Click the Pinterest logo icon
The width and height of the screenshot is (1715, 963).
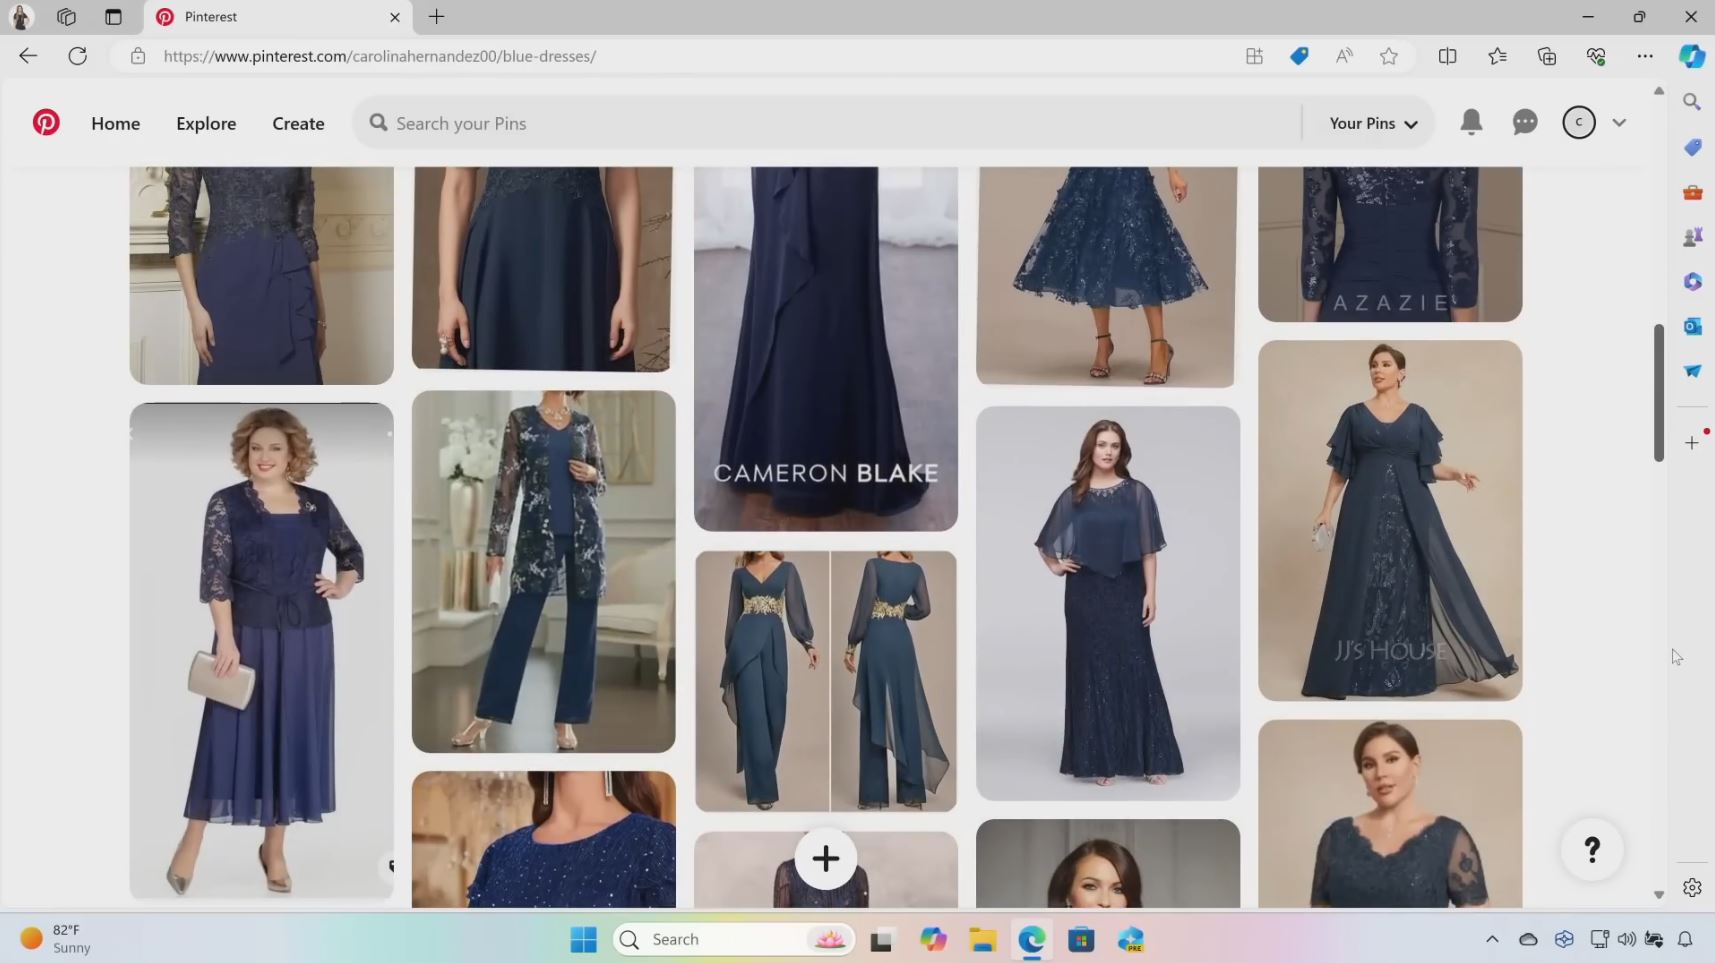[46, 123]
